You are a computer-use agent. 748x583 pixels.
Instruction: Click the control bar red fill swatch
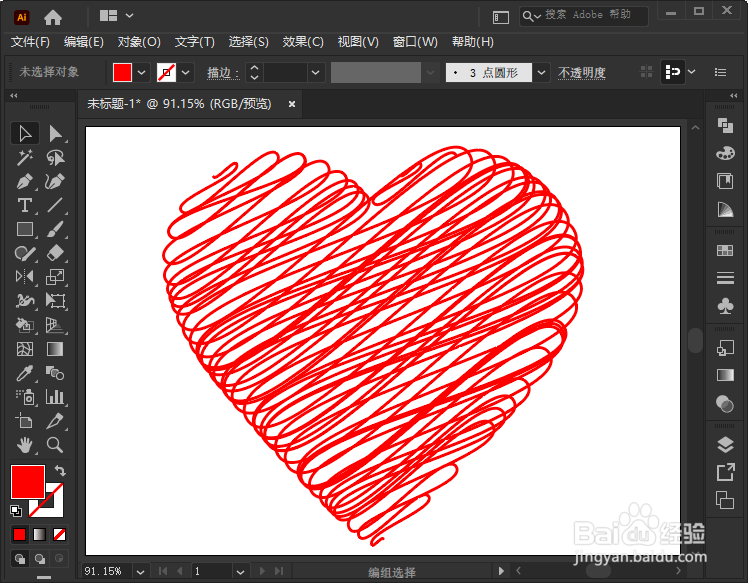pos(122,73)
